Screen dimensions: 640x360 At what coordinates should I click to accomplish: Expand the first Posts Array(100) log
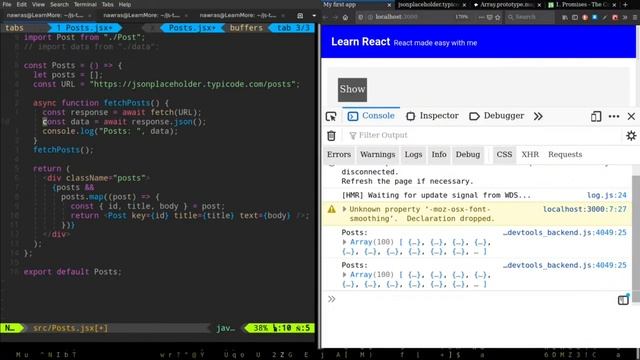pos(344,242)
